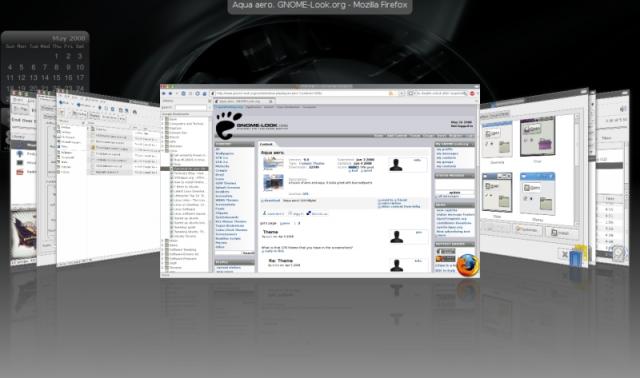Open the first Aqua aero screenshot thumbnail
This screenshot has width=640, height=378.
273,162
